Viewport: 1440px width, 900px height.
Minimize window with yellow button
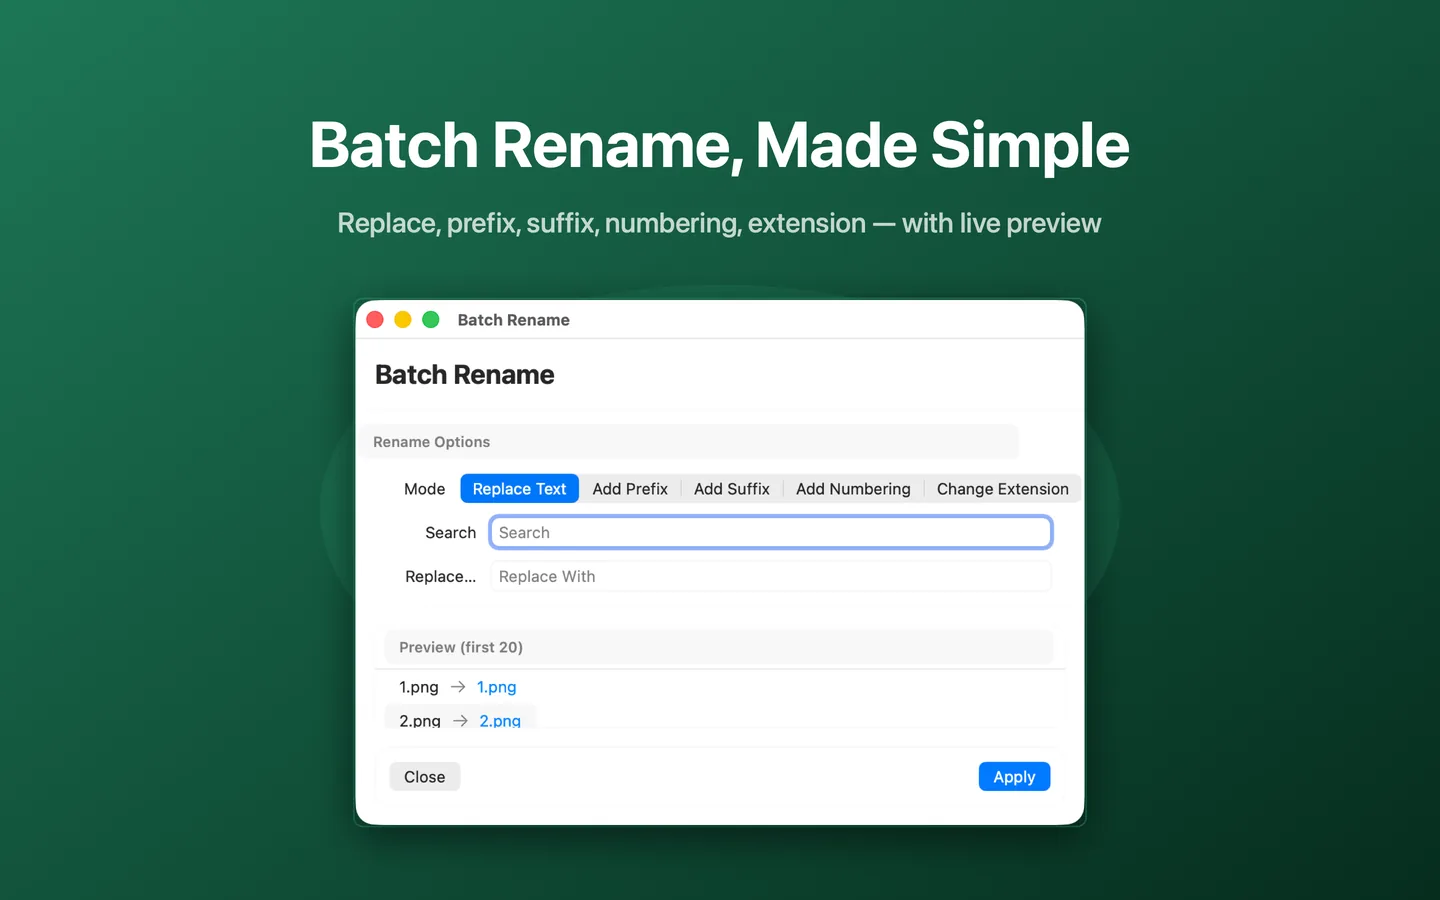403,320
